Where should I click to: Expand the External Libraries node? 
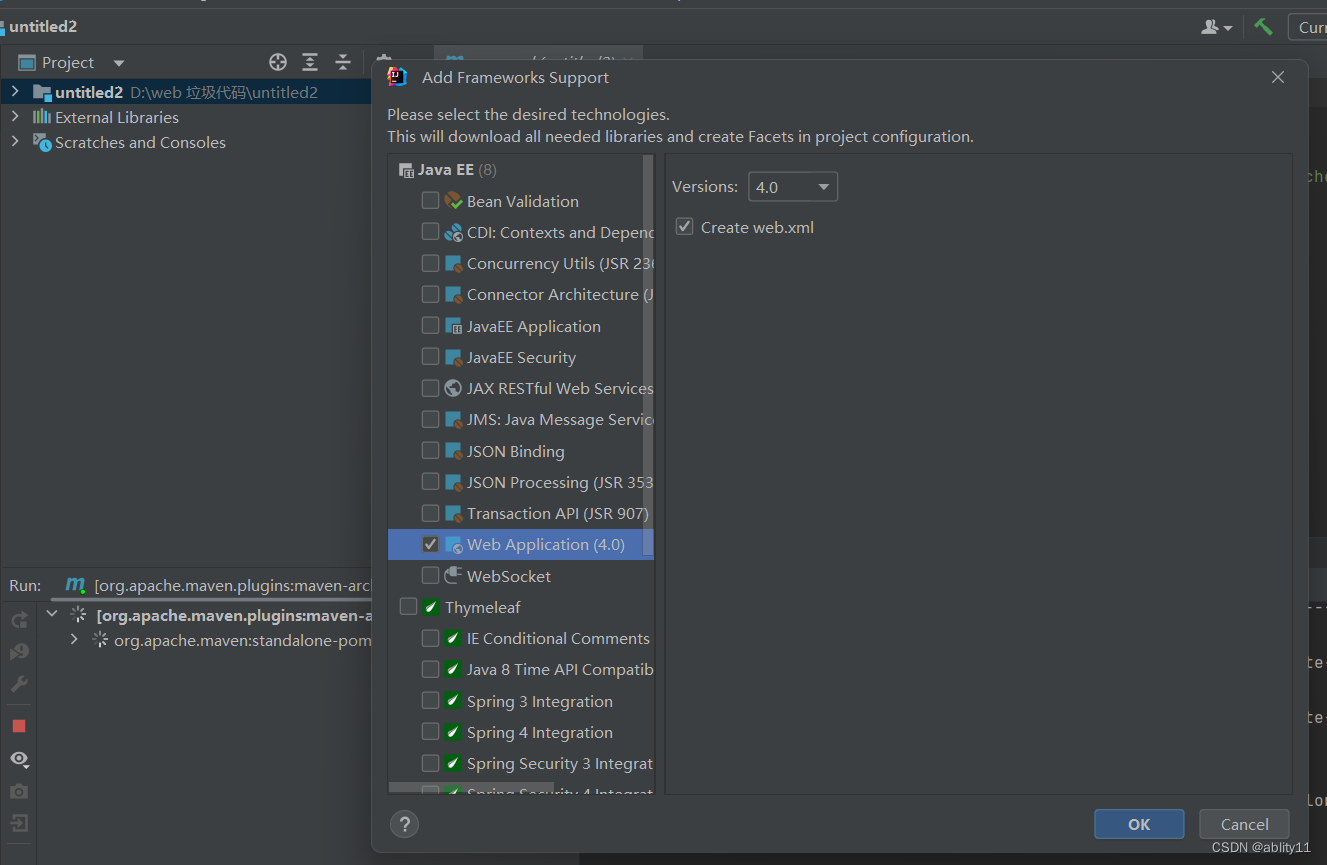tap(14, 116)
